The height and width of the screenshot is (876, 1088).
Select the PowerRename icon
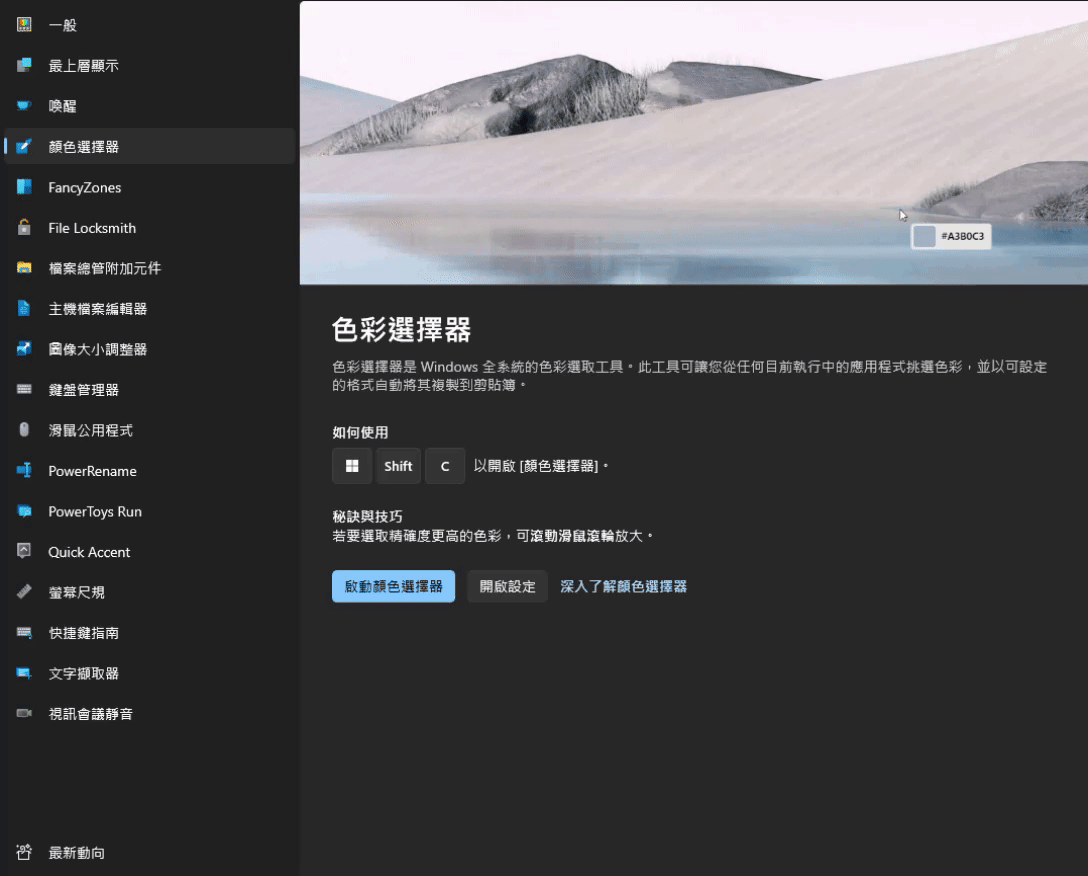[23, 470]
